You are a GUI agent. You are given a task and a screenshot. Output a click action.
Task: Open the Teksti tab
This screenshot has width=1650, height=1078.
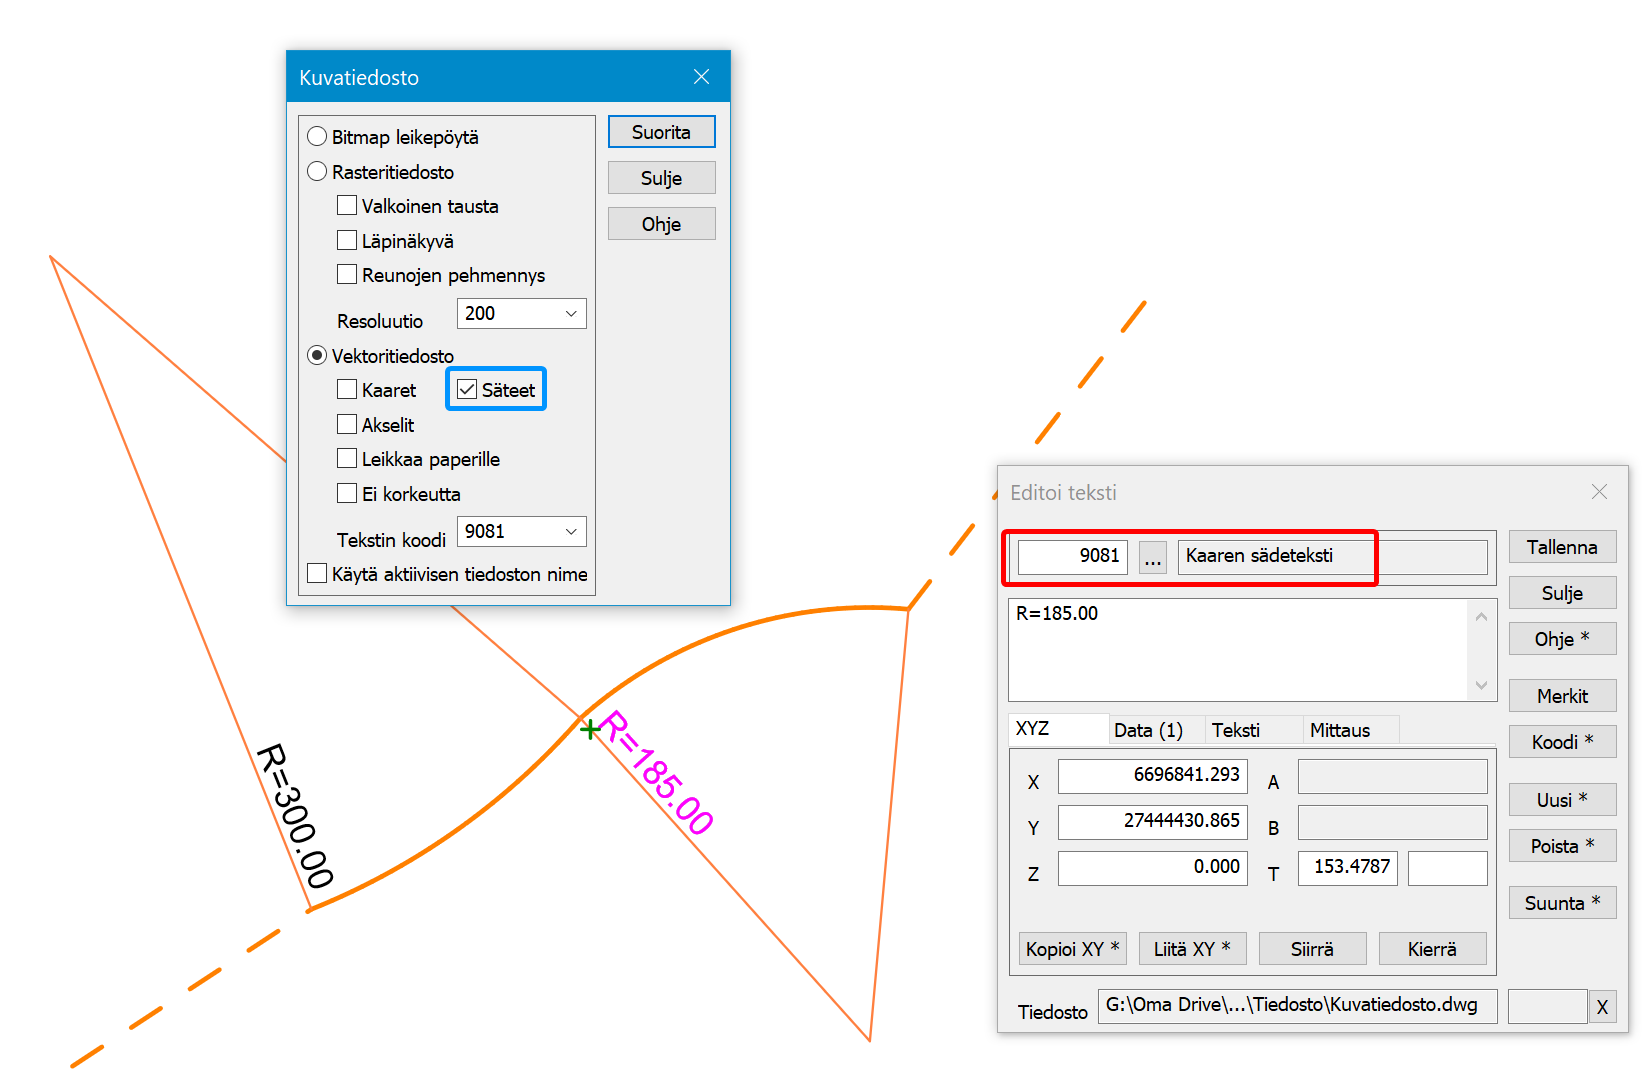click(1235, 730)
